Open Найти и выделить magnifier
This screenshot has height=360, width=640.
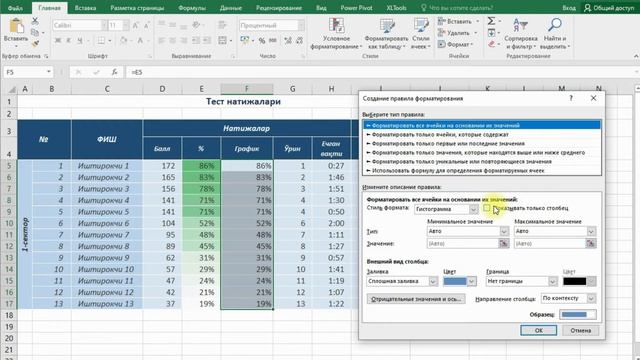[554, 33]
